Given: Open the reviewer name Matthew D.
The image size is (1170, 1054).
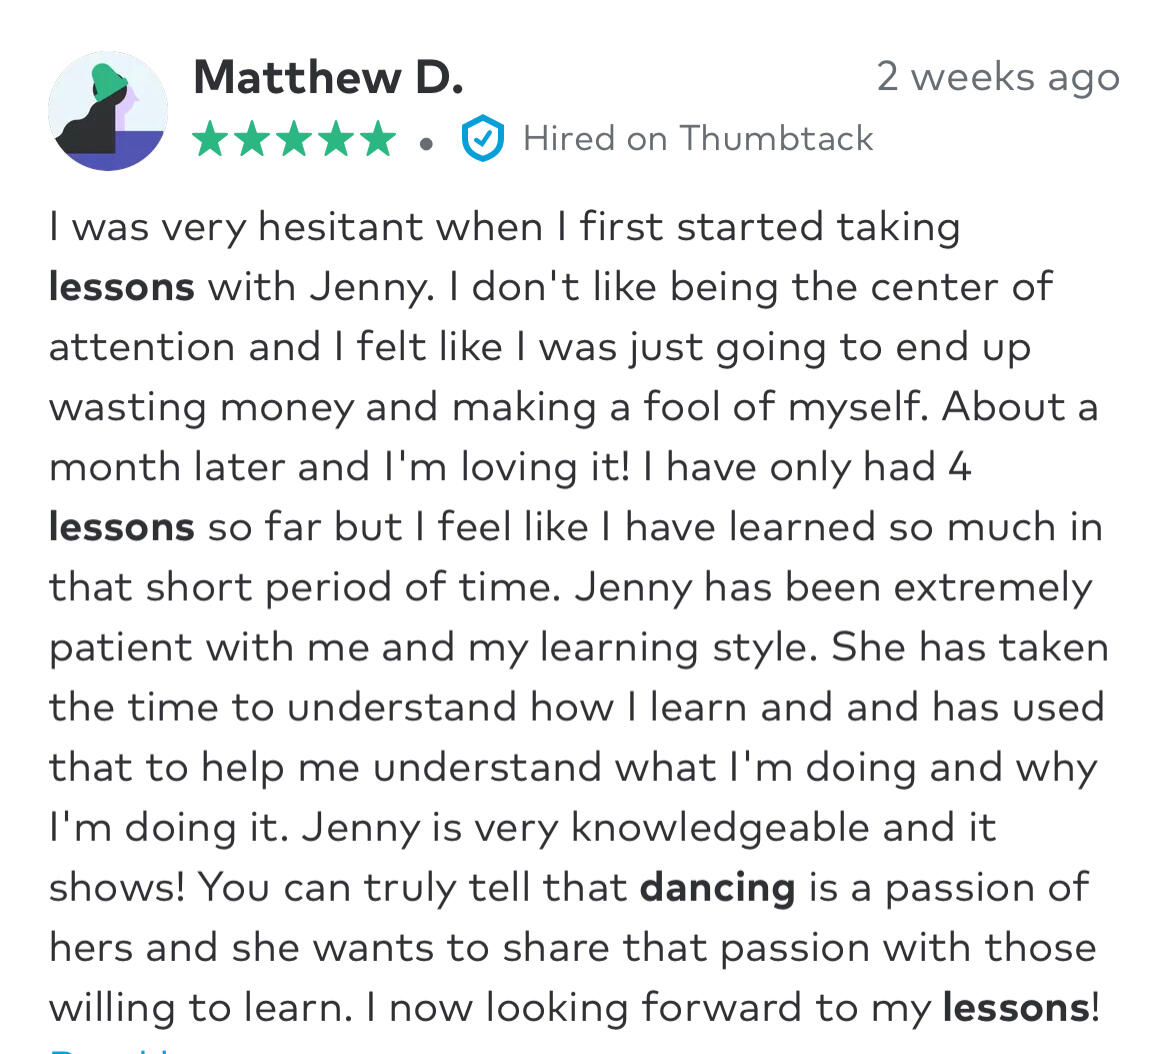Looking at the screenshot, I should point(328,77).
